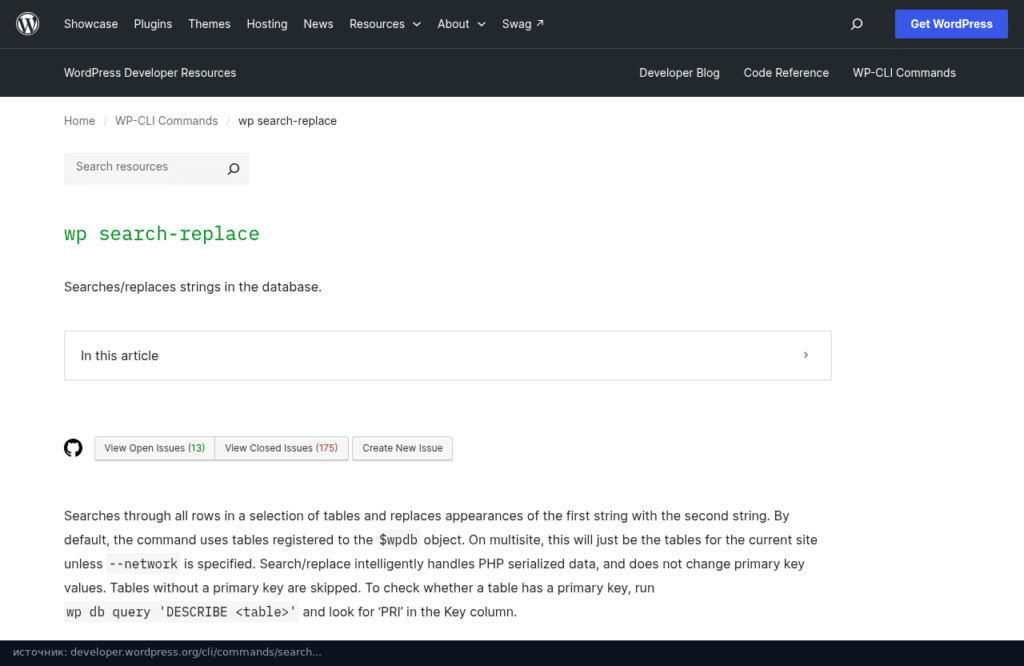This screenshot has height=666, width=1024.
Task: Click the Home breadcrumb link
Action: [79, 121]
